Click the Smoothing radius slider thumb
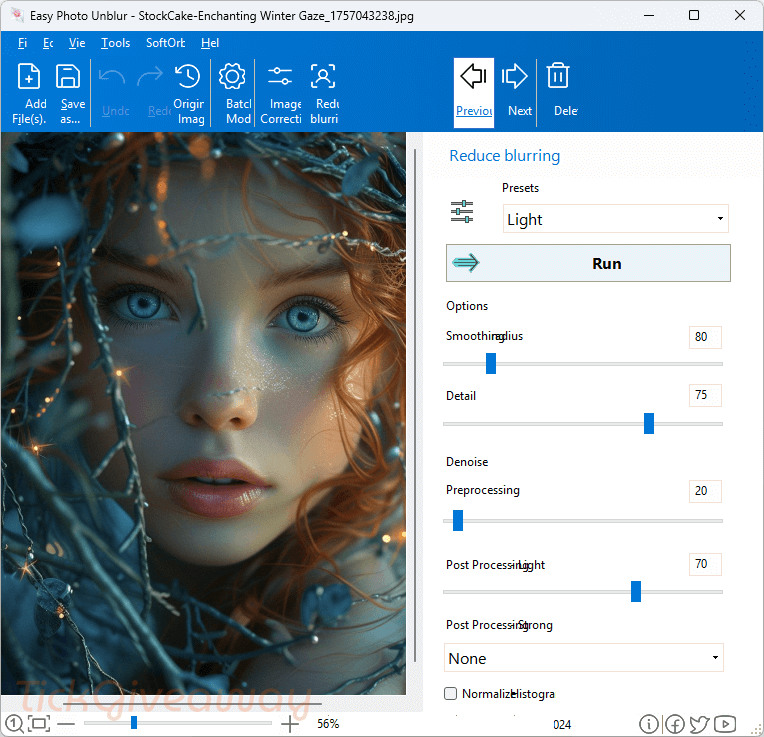764x737 pixels. point(491,363)
